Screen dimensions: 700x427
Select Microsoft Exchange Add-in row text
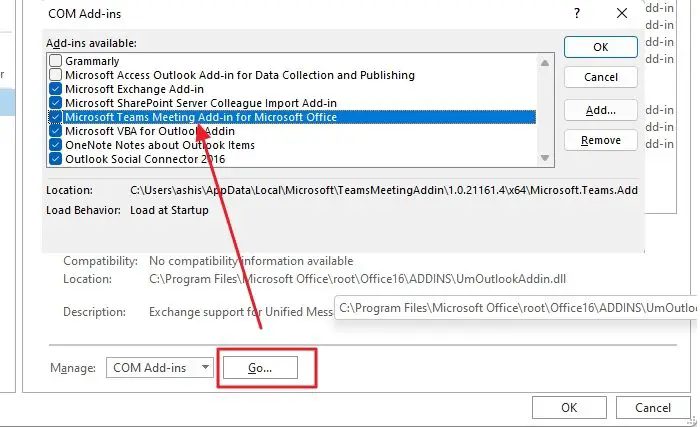click(134, 89)
